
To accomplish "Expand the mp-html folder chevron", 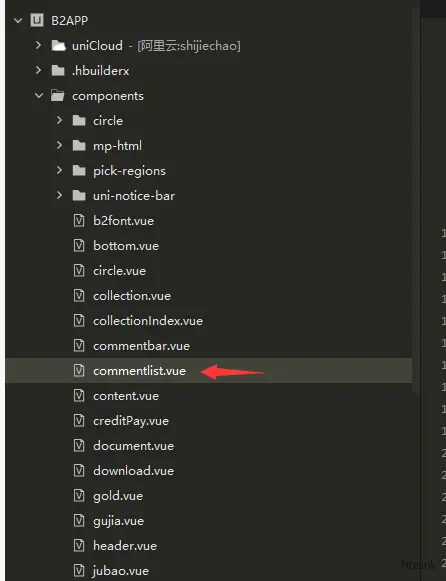I will click(59, 146).
